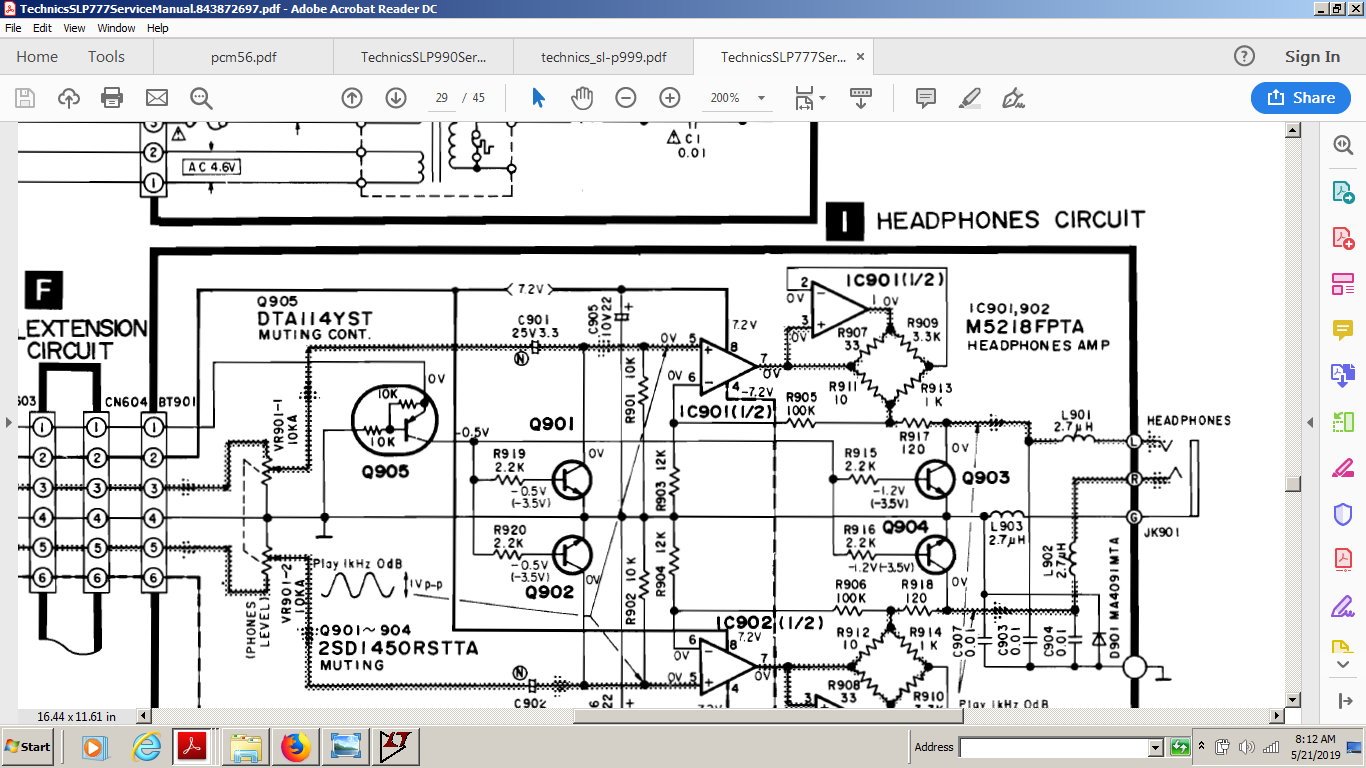Viewport: 1366px width, 768px height.
Task: Activate the Hand pan tool
Action: [x=582, y=98]
